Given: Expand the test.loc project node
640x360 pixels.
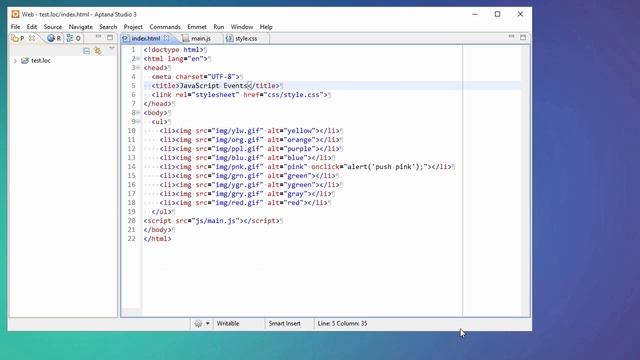Looking at the screenshot, I should [16, 61].
